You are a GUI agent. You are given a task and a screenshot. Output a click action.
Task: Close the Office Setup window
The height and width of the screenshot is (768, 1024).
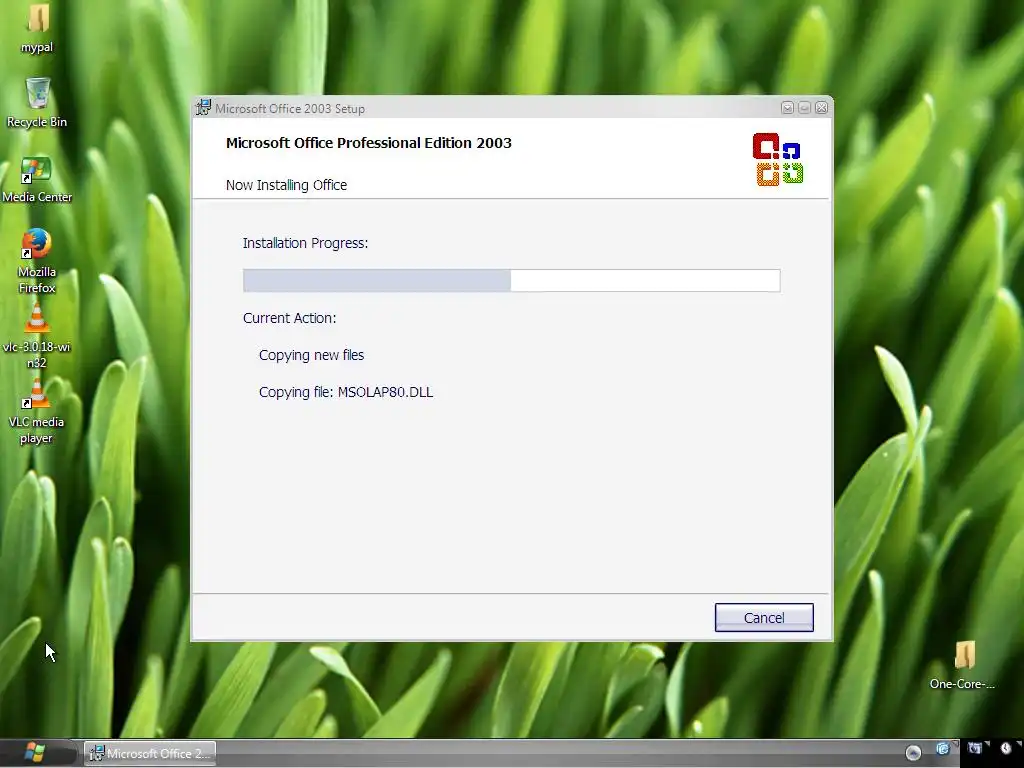pos(822,108)
